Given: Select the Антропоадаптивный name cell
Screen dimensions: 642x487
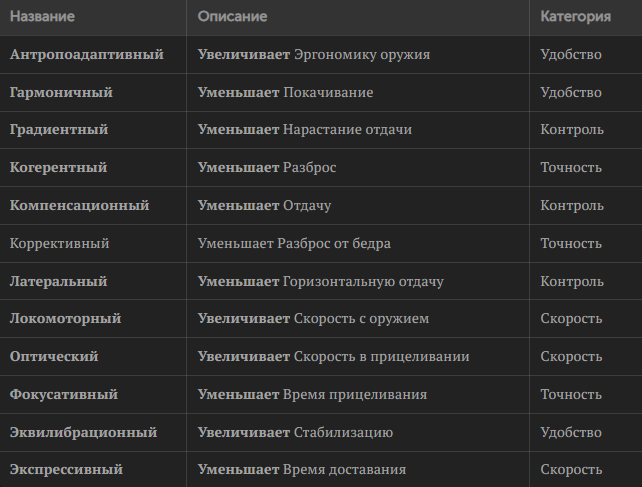Looking at the screenshot, I should coord(86,54).
